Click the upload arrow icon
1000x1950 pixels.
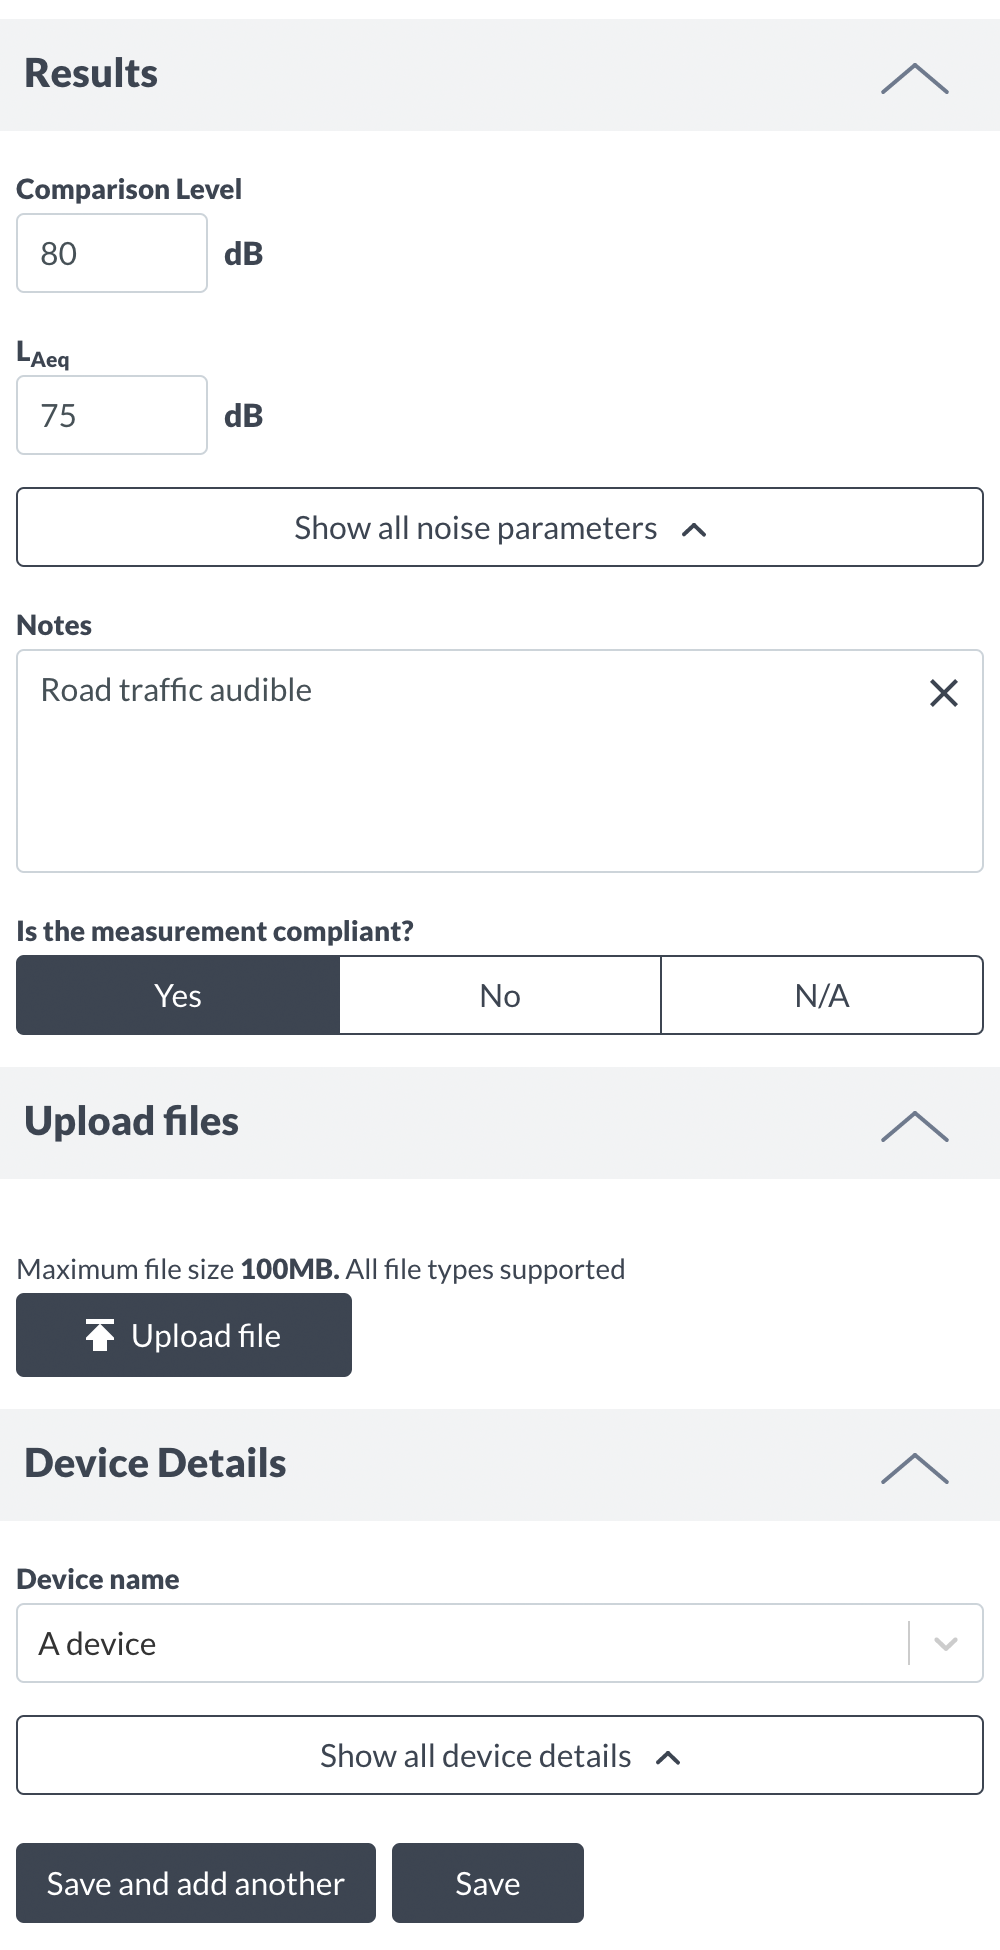point(100,1335)
